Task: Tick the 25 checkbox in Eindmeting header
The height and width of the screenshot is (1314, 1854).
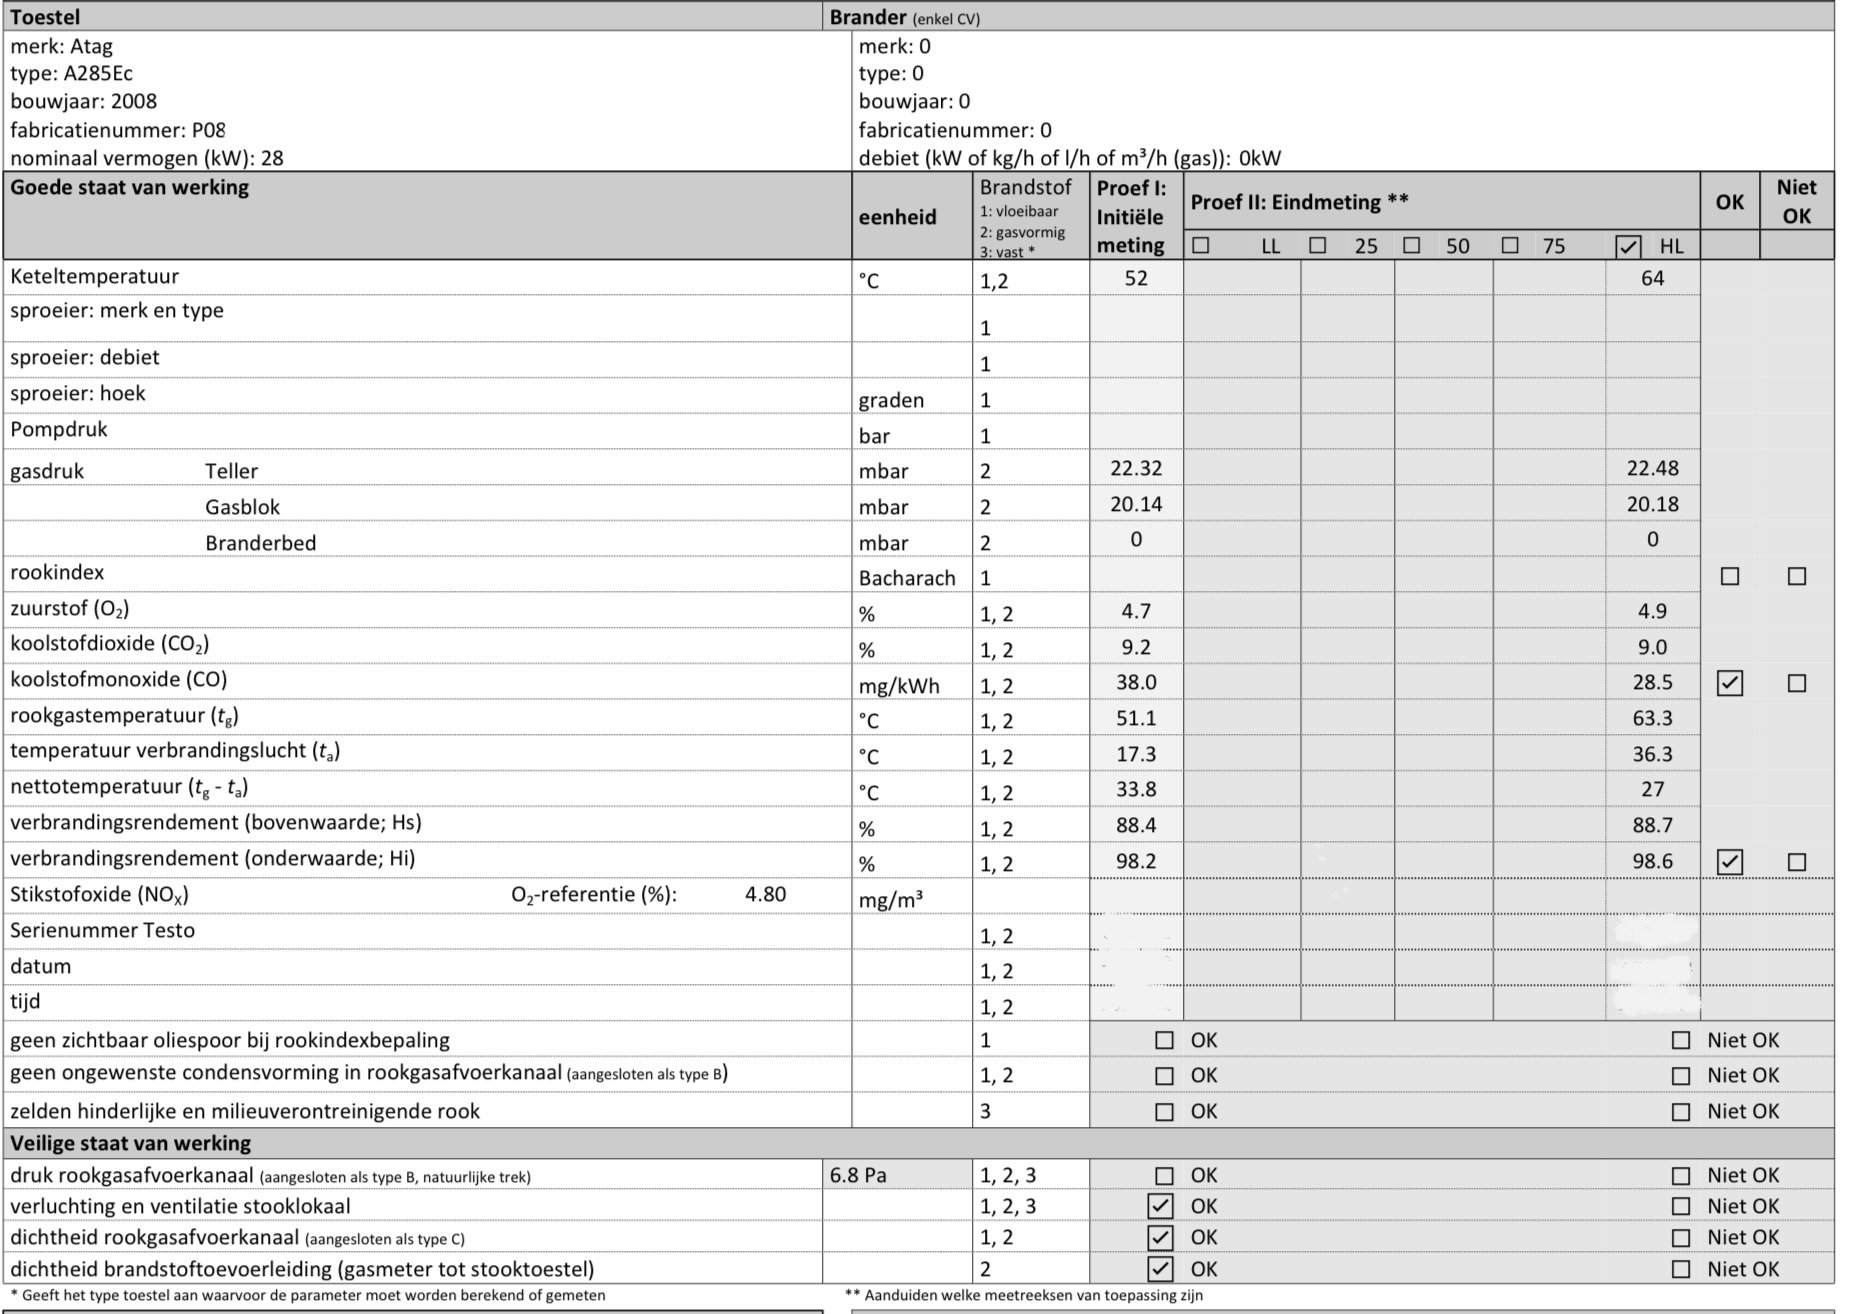Action: [x=1318, y=246]
